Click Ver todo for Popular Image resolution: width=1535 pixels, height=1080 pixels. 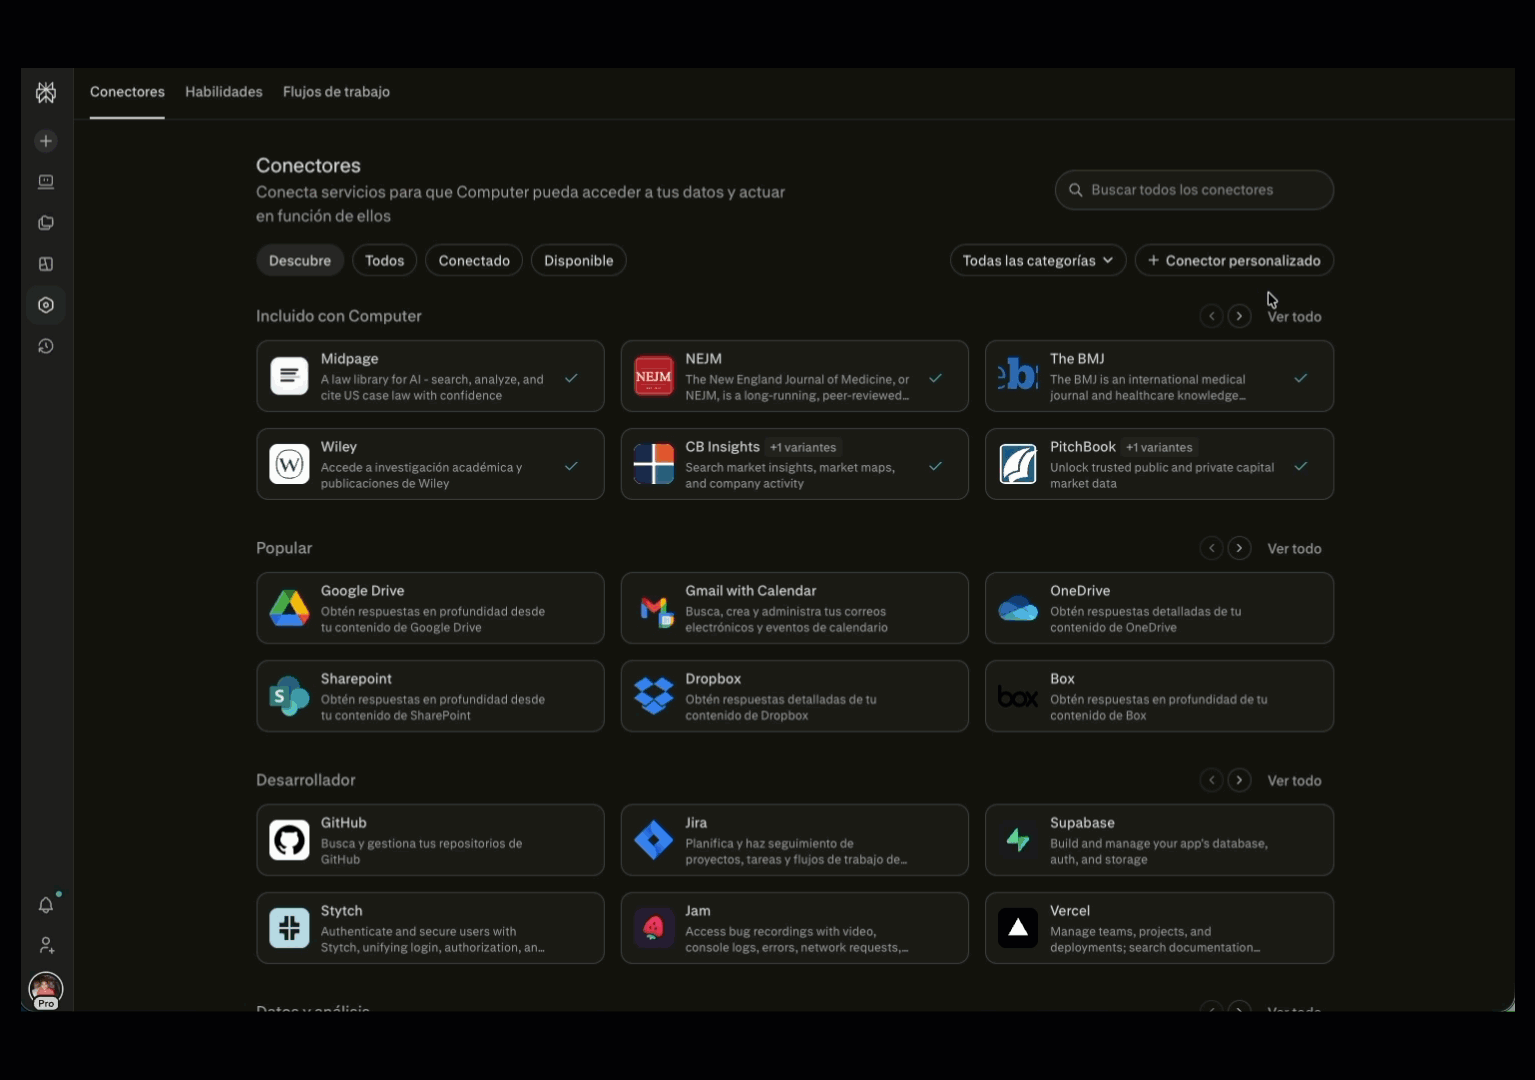tap(1294, 548)
